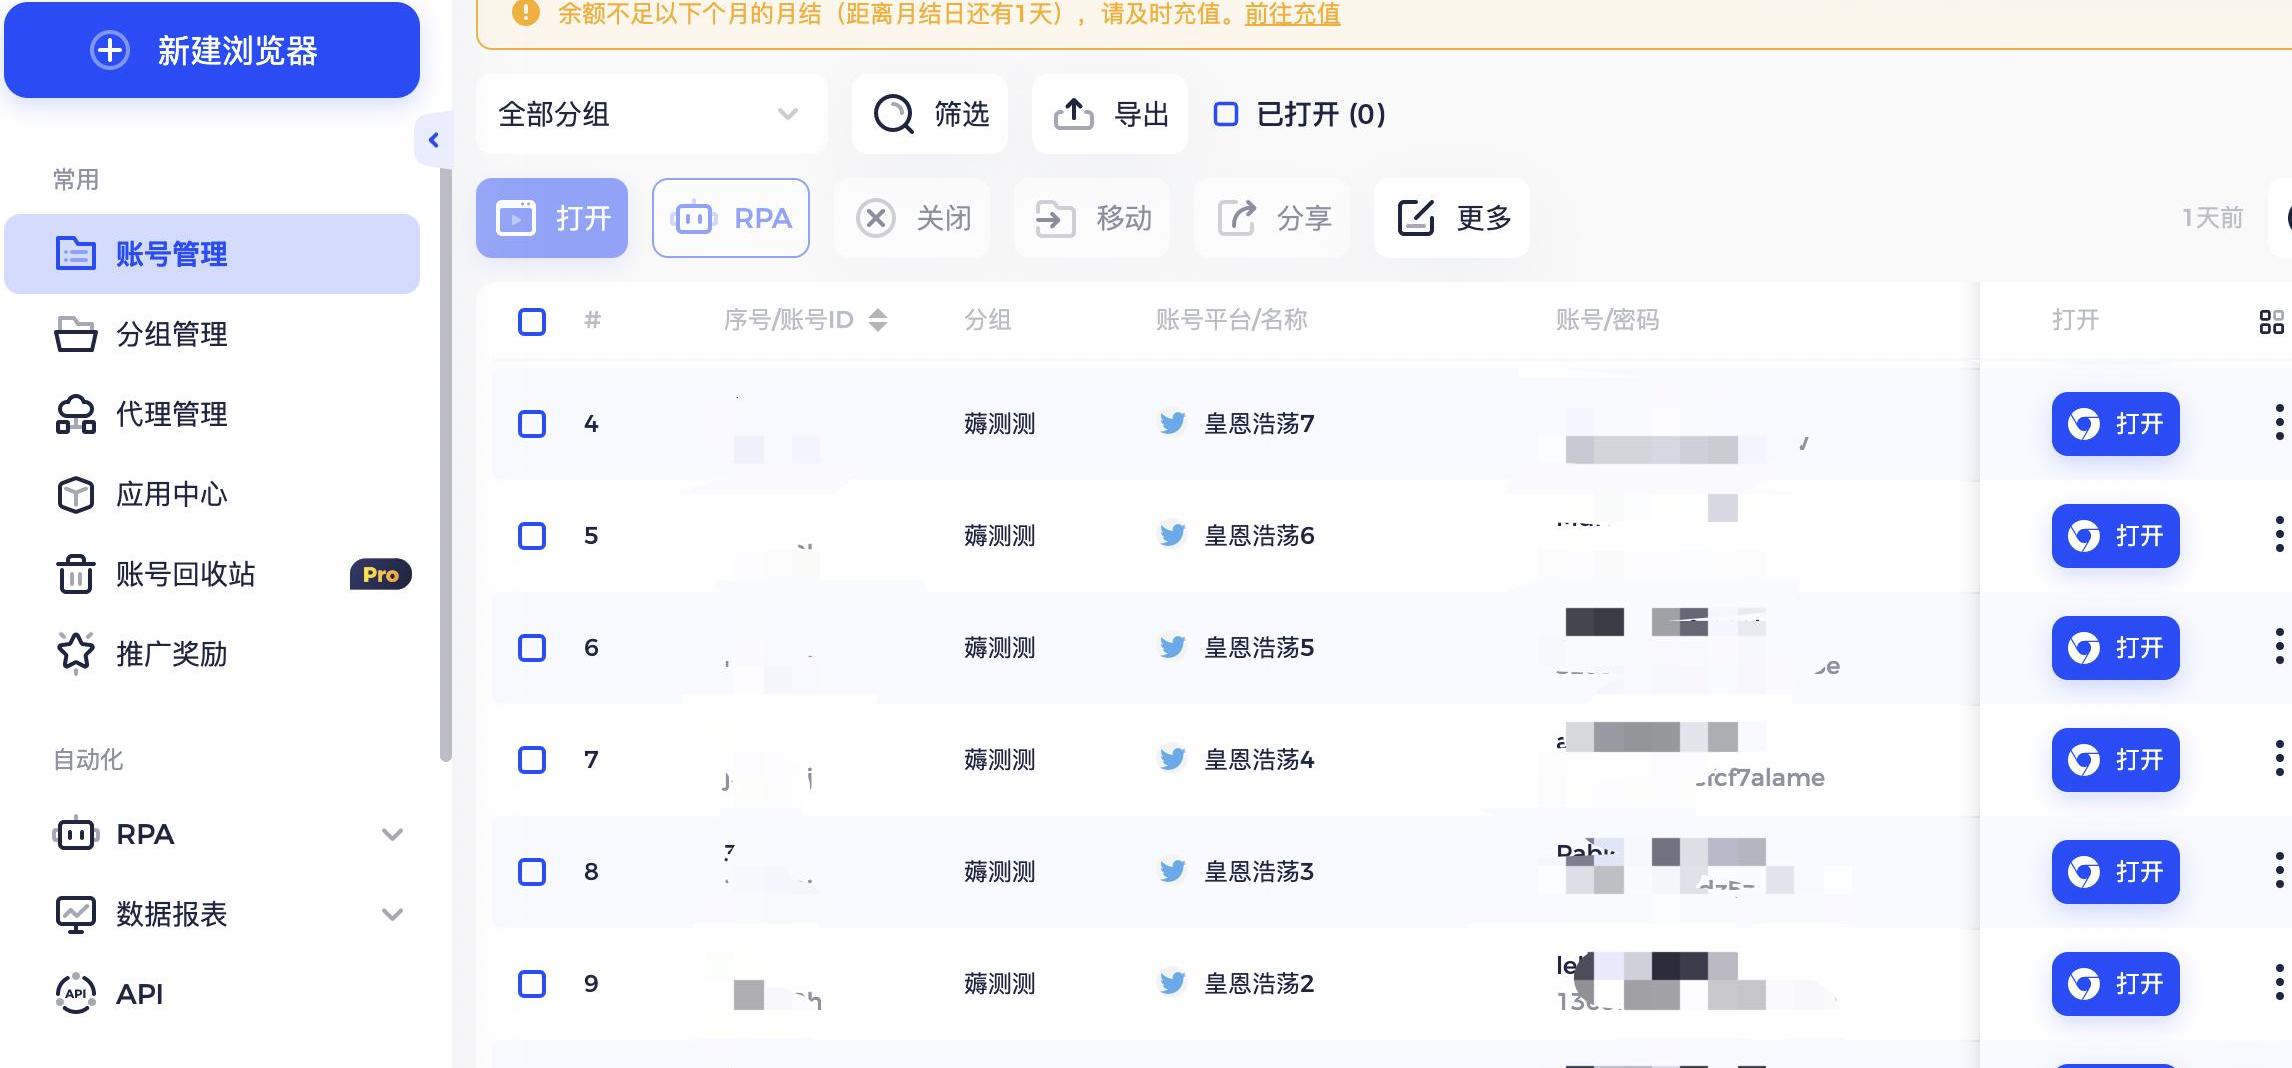Click the 更多 edit icon button
The image size is (2292, 1068).
pos(1416,218)
